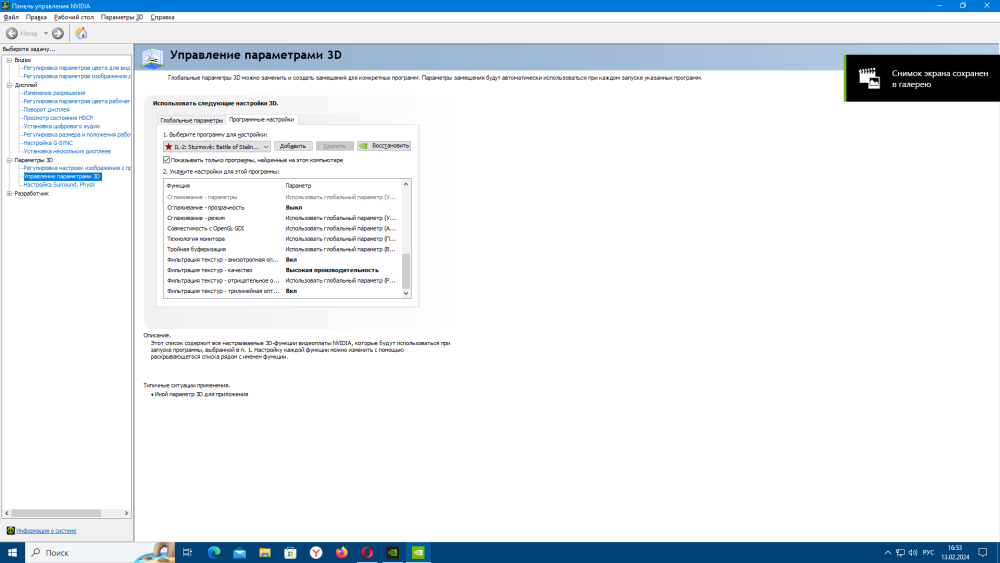The width and height of the screenshot is (1000, 563).
Task: Launch Firefox from the taskbar
Action: (341, 553)
